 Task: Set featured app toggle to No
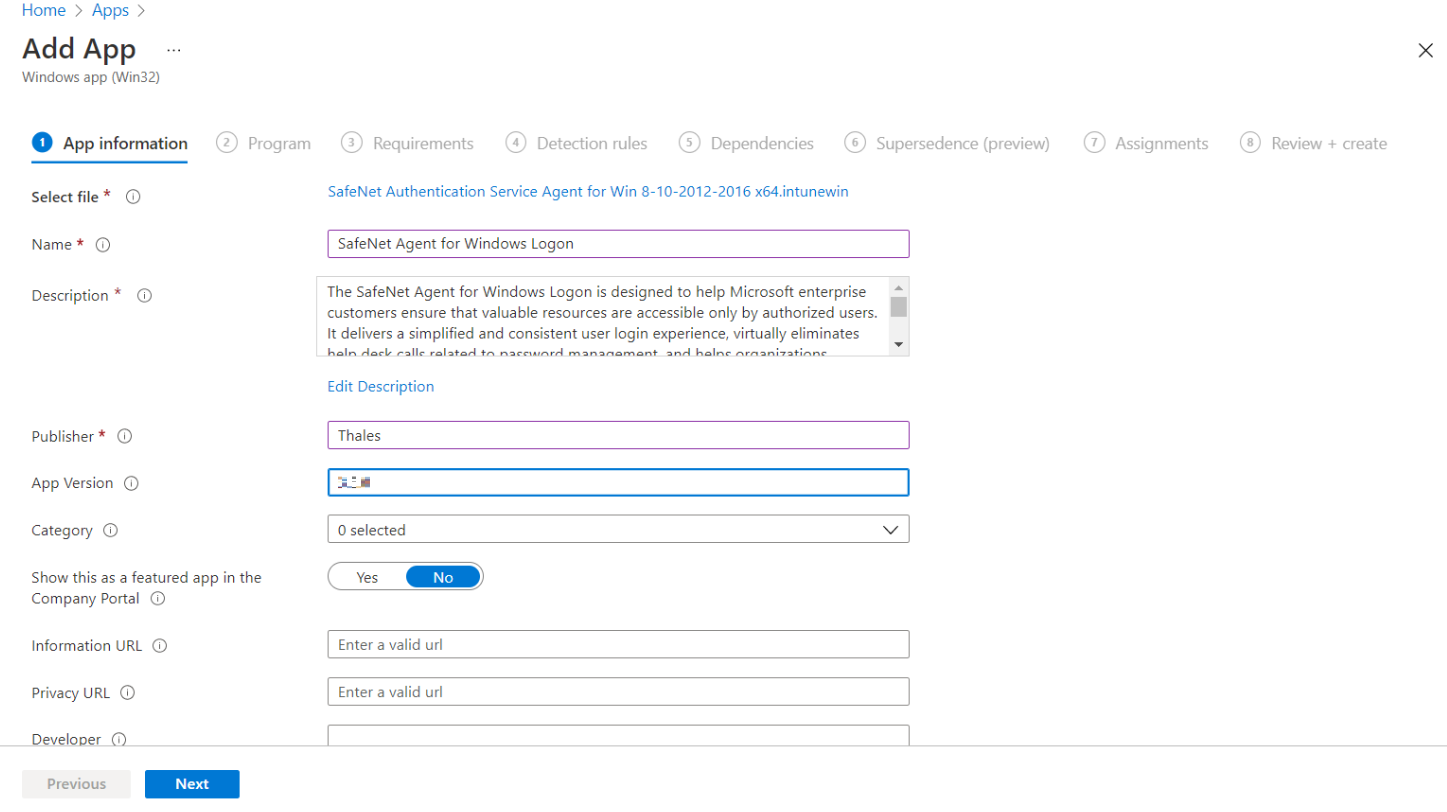click(x=443, y=577)
